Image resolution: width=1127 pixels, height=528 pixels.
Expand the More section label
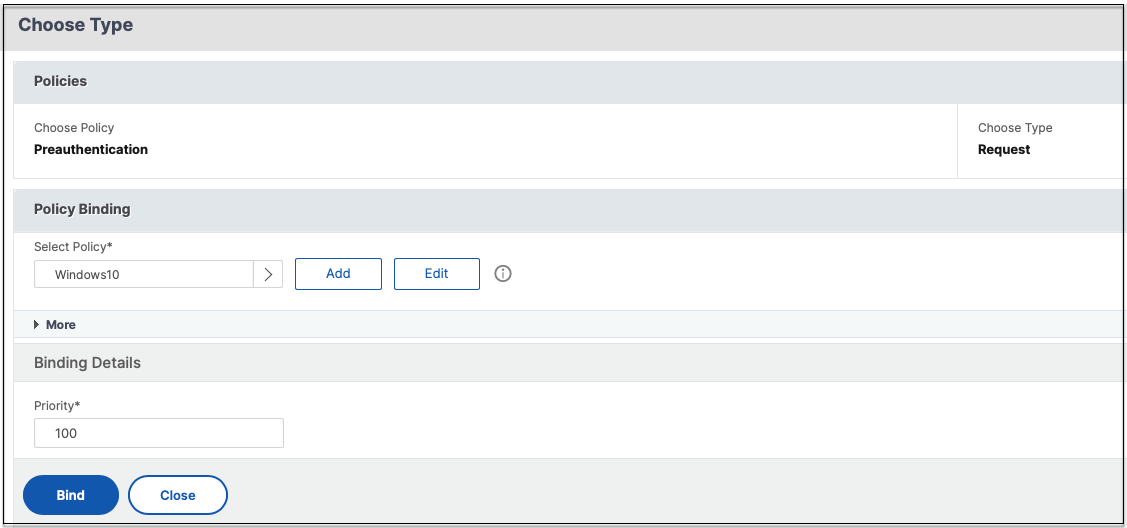(60, 325)
